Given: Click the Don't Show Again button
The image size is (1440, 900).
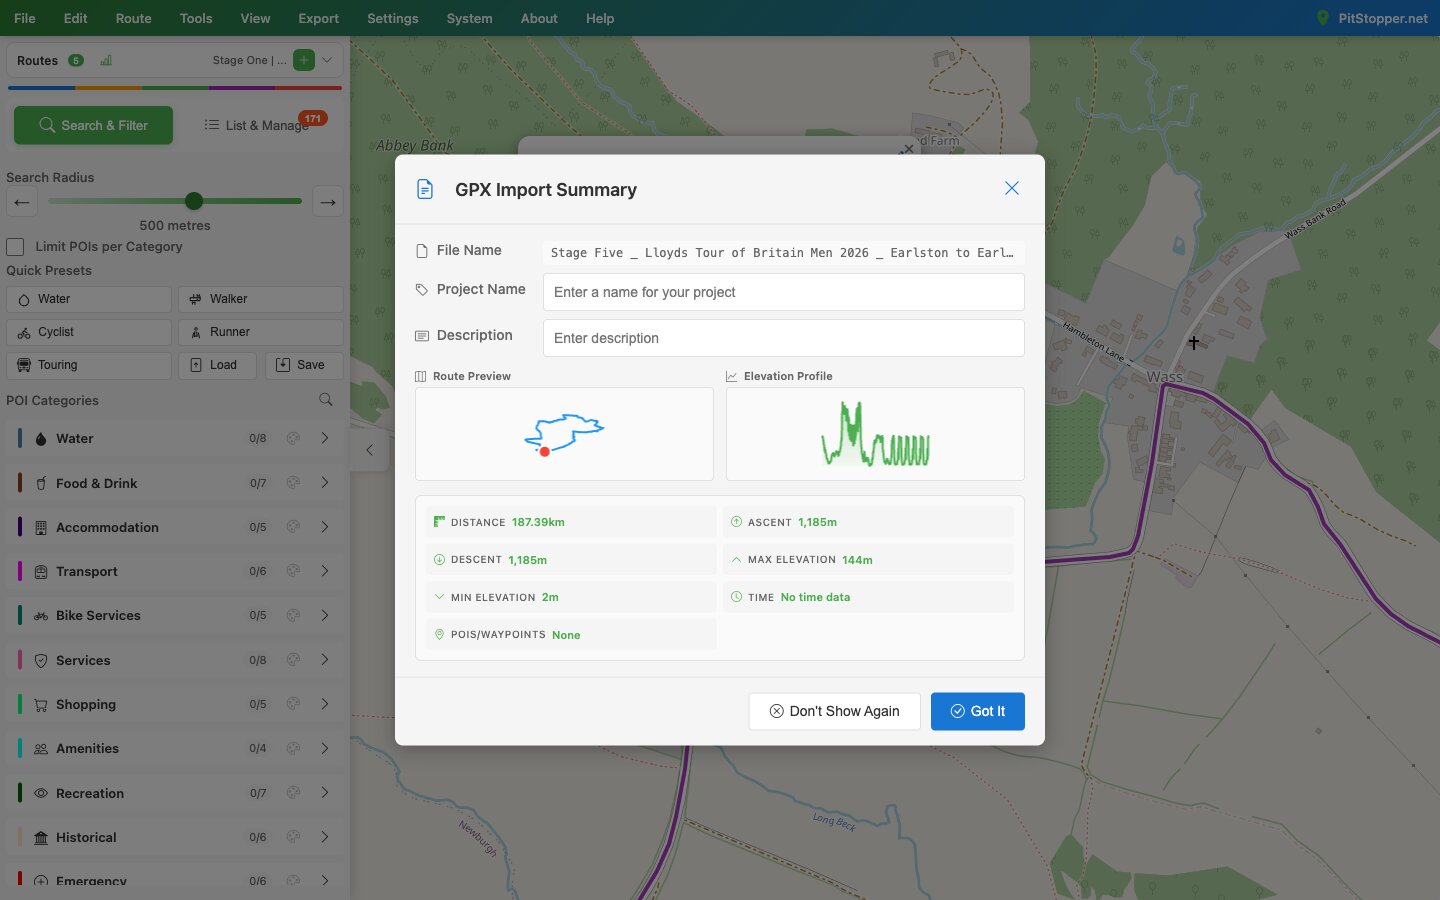Looking at the screenshot, I should (834, 711).
